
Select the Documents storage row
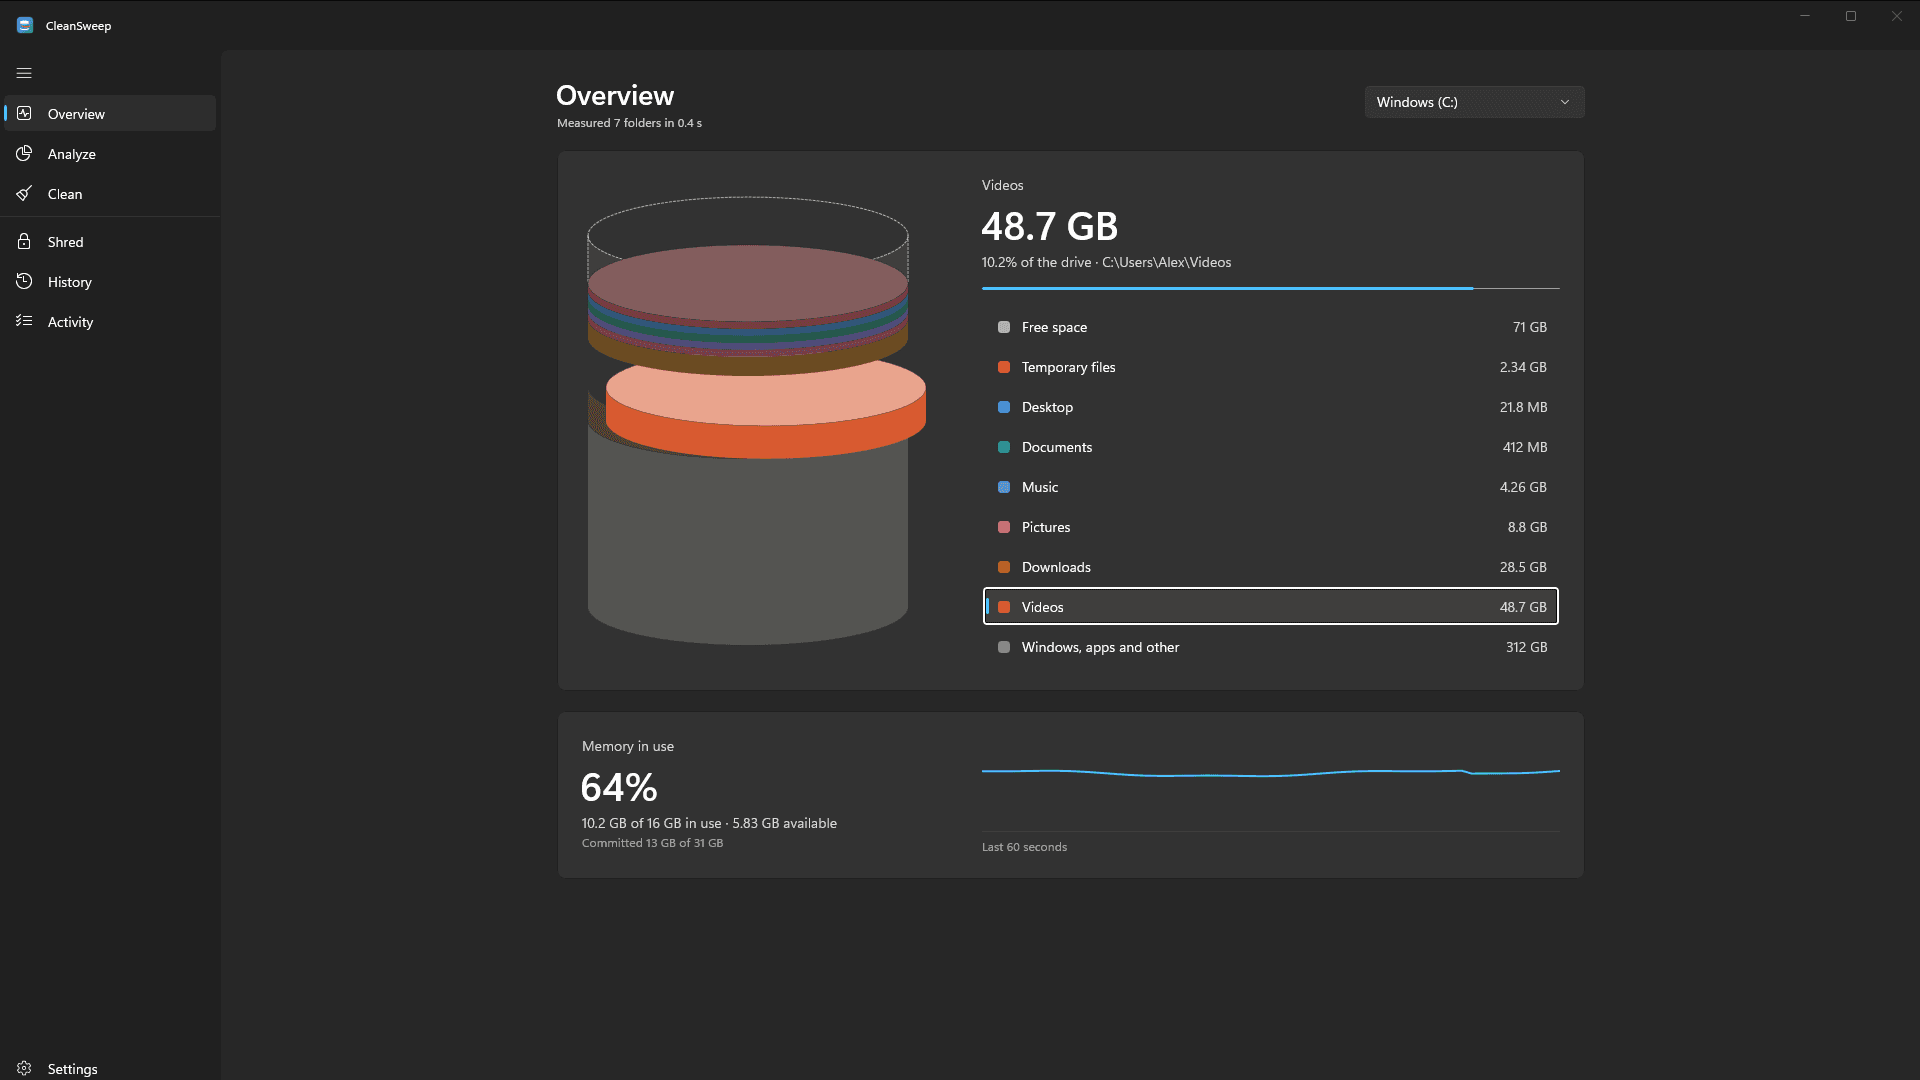pyautogui.click(x=1271, y=447)
